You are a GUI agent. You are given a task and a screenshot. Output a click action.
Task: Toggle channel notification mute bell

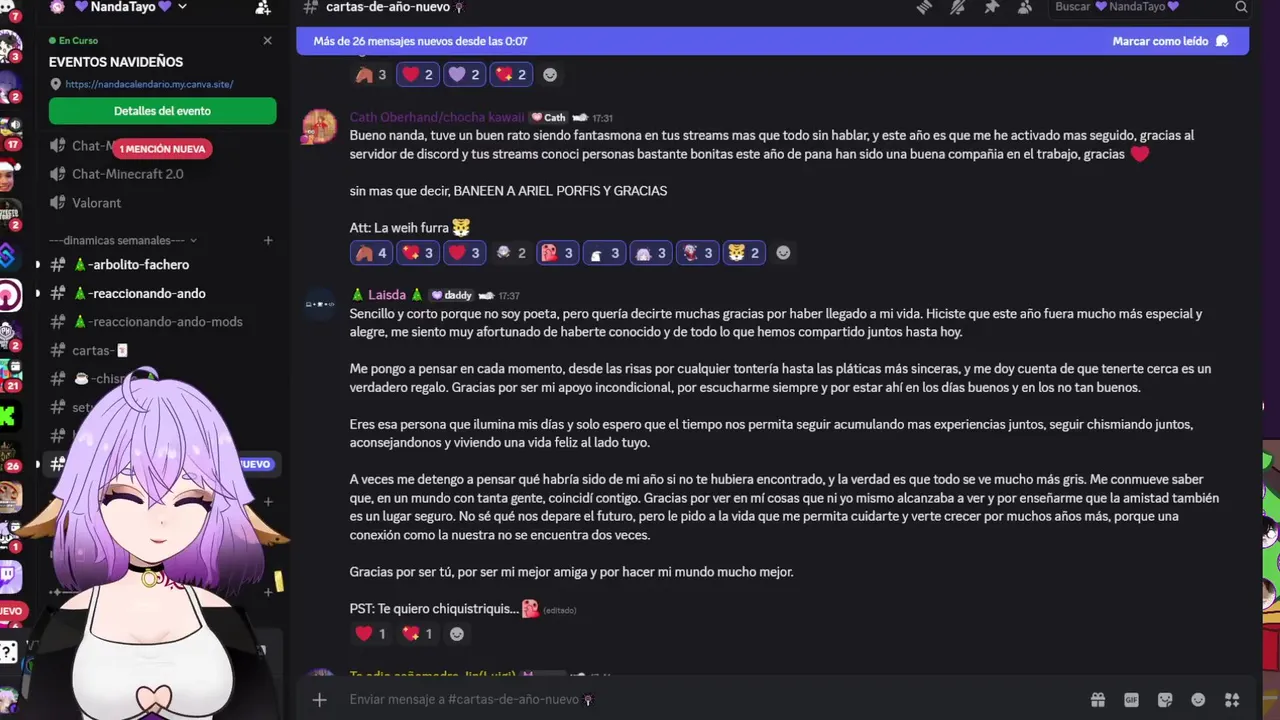pos(958,7)
